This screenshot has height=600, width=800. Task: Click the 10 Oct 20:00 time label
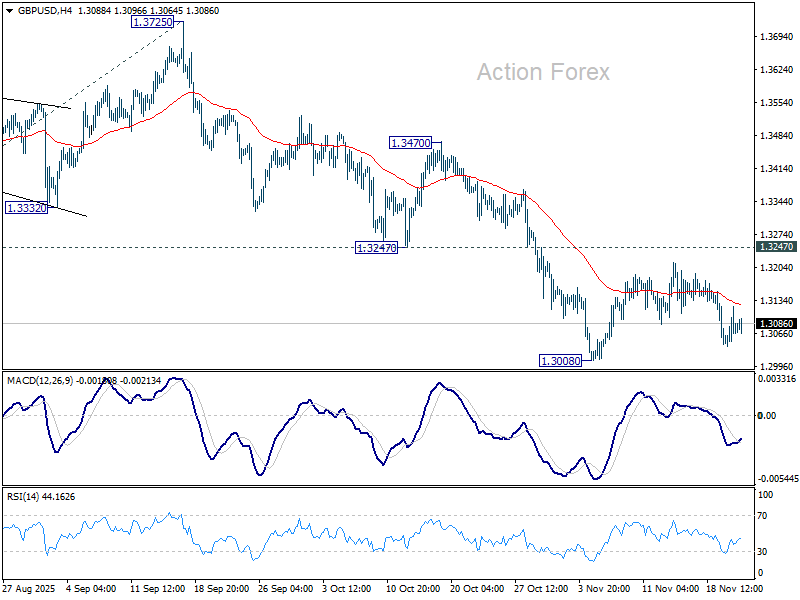tap(413, 589)
